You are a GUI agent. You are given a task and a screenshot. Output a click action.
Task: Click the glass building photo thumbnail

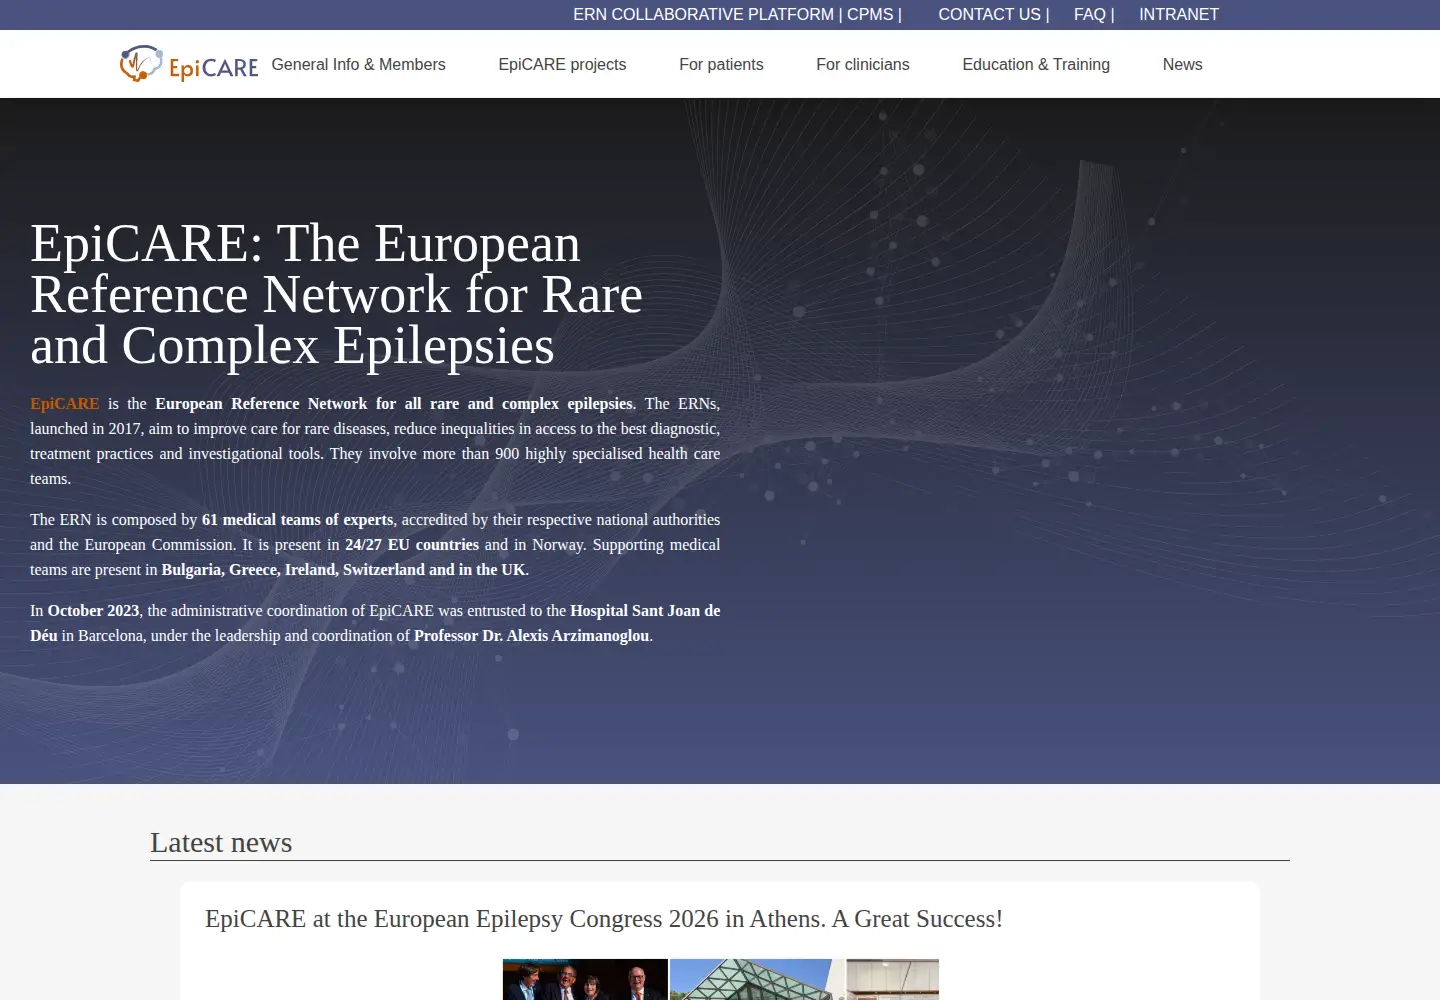pyautogui.click(x=757, y=980)
